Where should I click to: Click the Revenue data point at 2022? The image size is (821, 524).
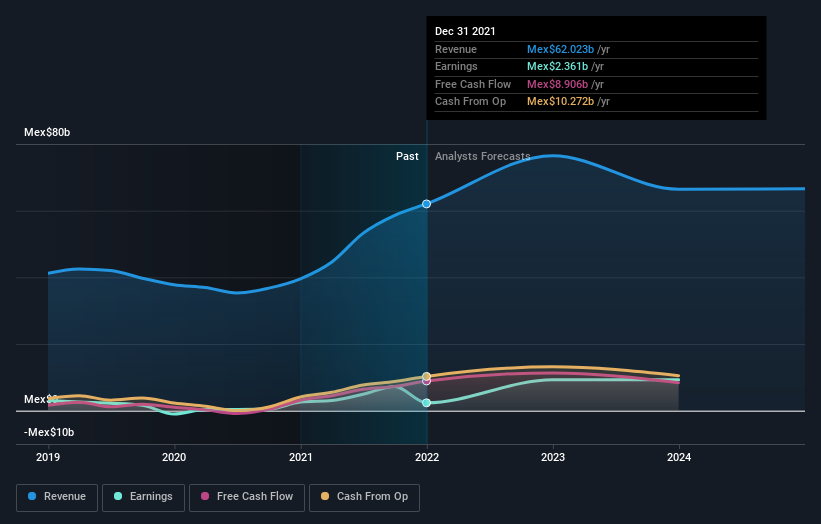[427, 204]
